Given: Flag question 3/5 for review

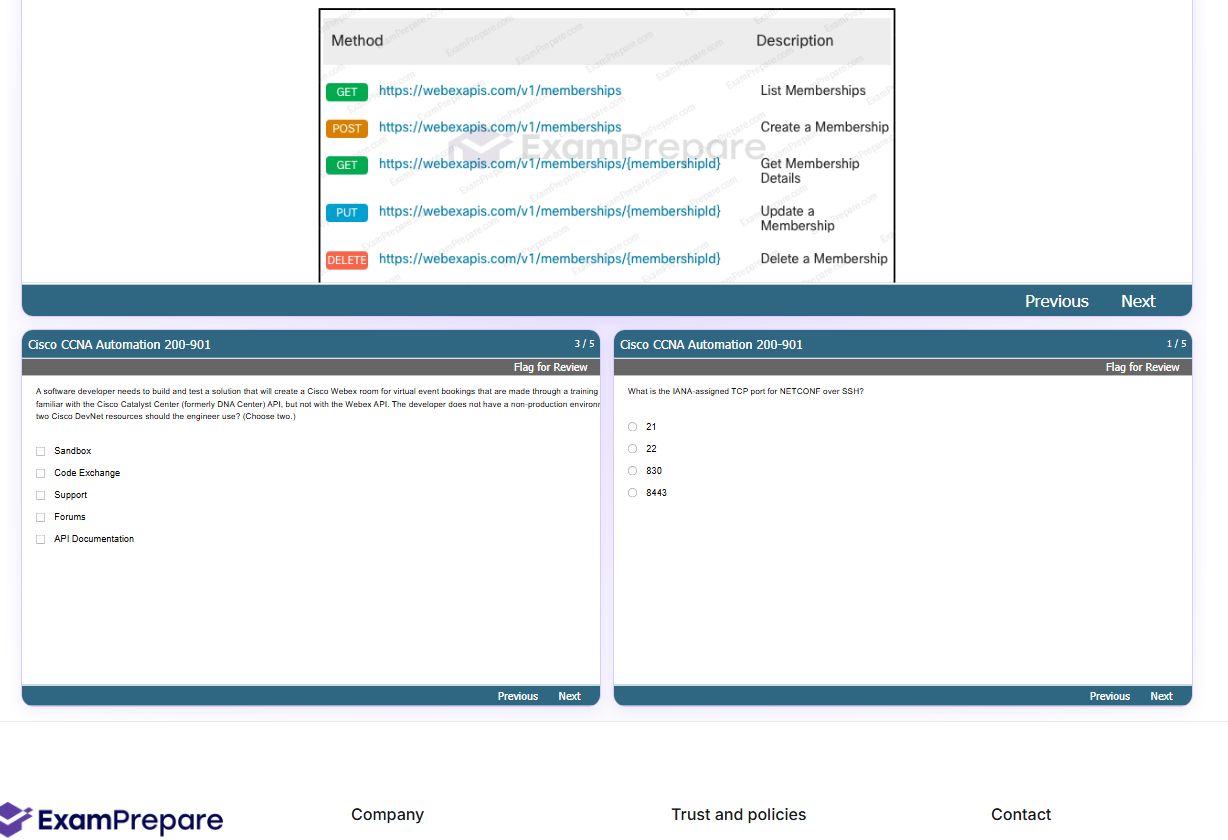Looking at the screenshot, I should tap(551, 367).
